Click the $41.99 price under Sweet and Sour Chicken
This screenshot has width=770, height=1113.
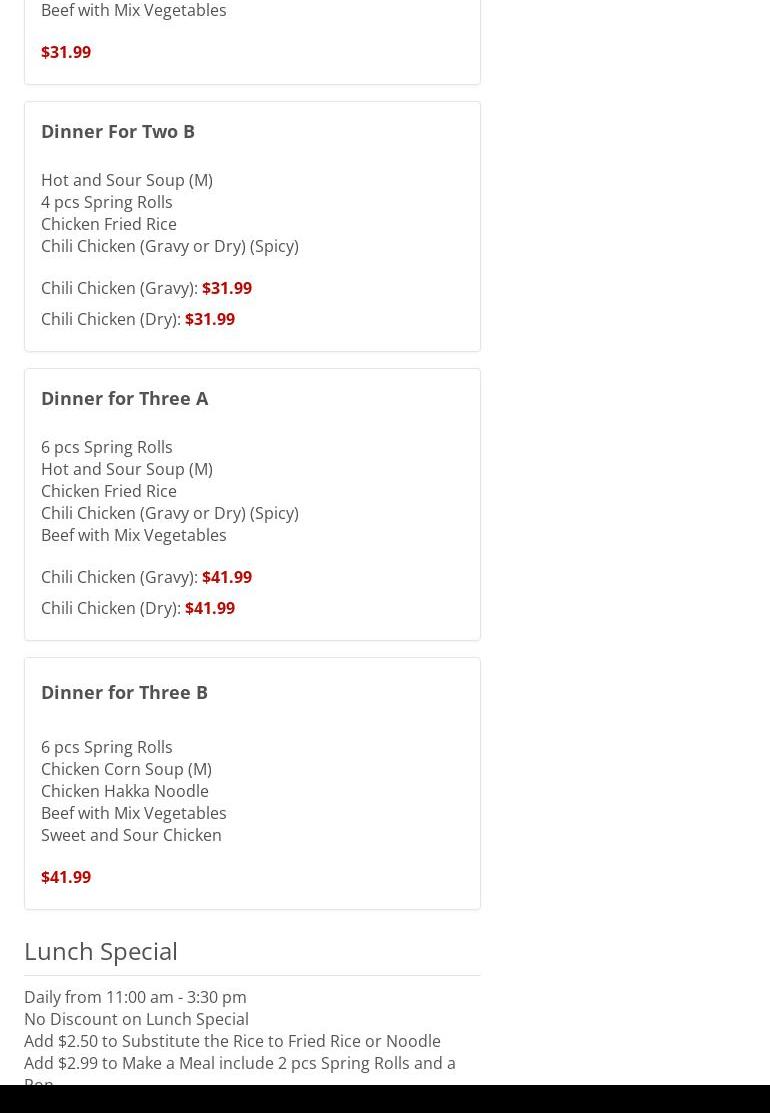pos(66,877)
